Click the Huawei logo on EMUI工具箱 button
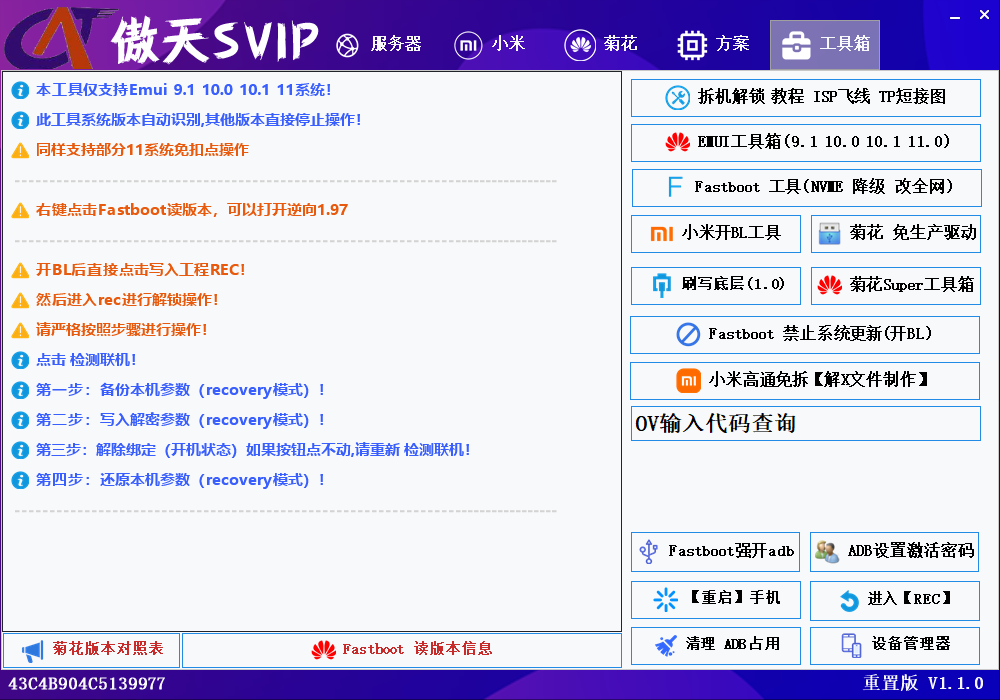This screenshot has width=1000, height=700. point(677,142)
